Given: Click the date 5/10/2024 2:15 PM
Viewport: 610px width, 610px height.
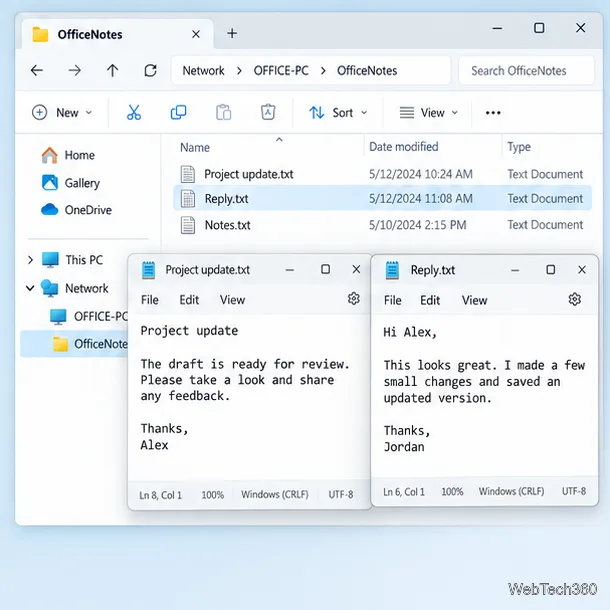Looking at the screenshot, I should [x=417, y=225].
